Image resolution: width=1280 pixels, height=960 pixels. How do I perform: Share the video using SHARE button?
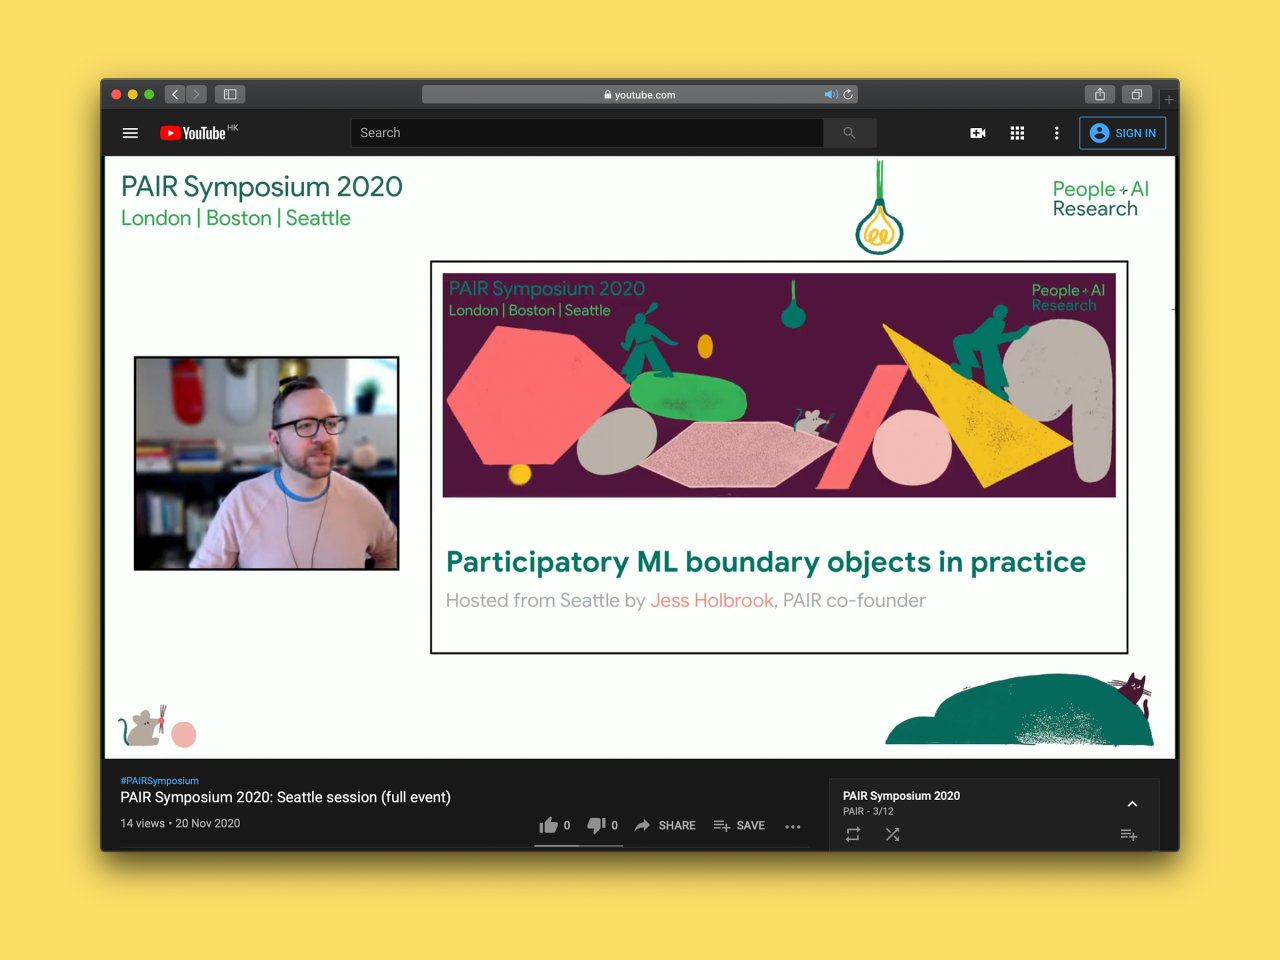click(x=665, y=826)
